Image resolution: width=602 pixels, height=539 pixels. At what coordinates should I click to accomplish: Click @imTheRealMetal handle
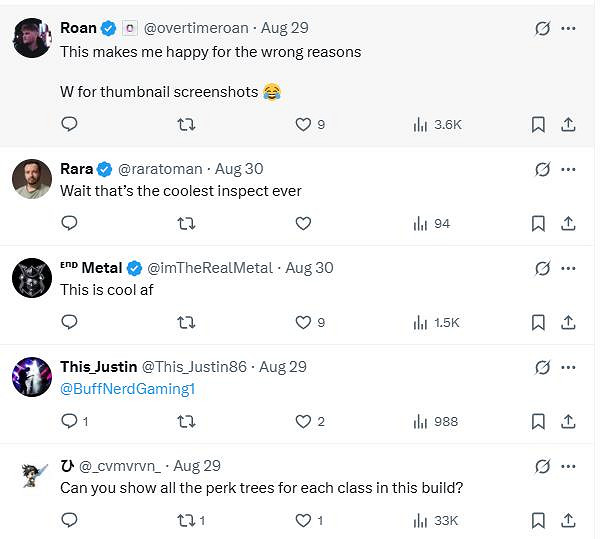pyautogui.click(x=212, y=268)
